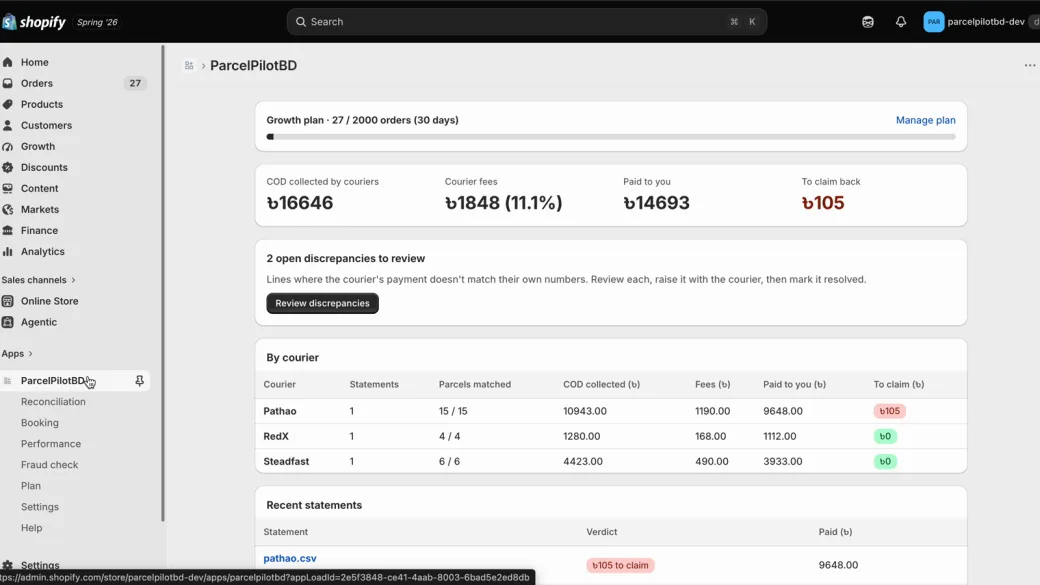Viewport: 1040px width, 585px height.
Task: Select Orders in the sidebar
Action: point(36,84)
